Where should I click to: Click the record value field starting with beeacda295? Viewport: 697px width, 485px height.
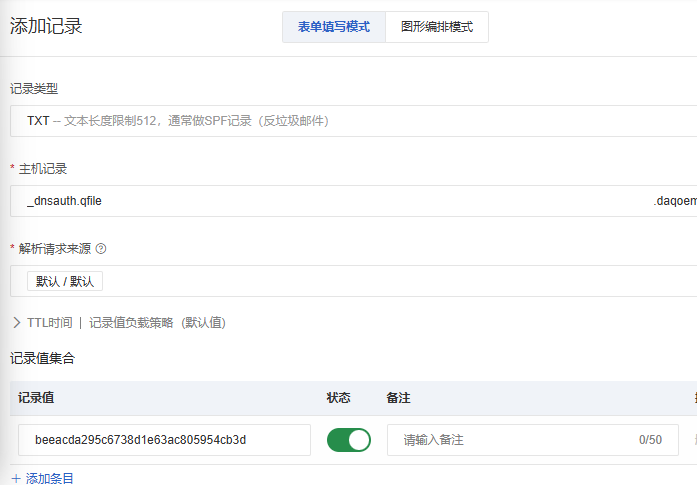pyautogui.click(x=164, y=440)
